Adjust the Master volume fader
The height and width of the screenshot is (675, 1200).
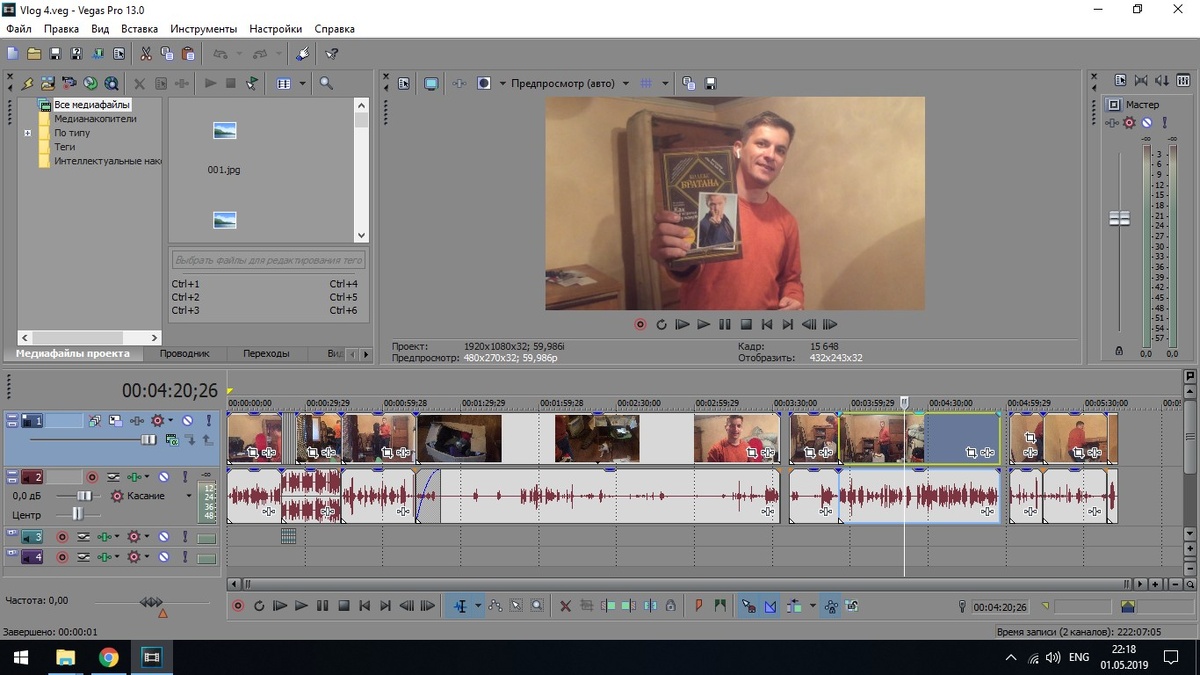[x=1120, y=218]
